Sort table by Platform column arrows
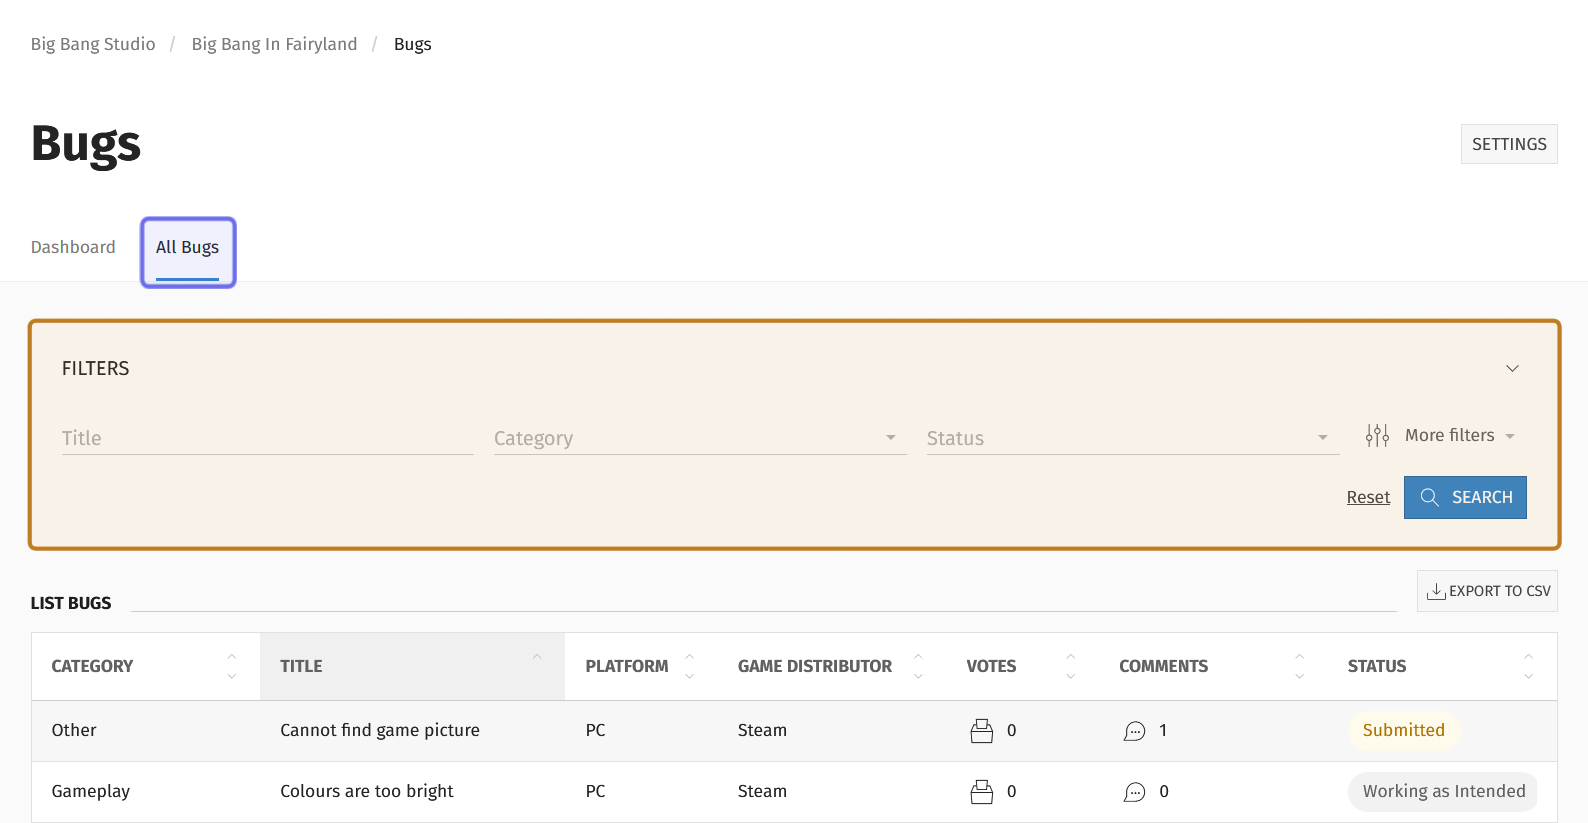Viewport: 1588px width, 823px height. [x=689, y=666]
